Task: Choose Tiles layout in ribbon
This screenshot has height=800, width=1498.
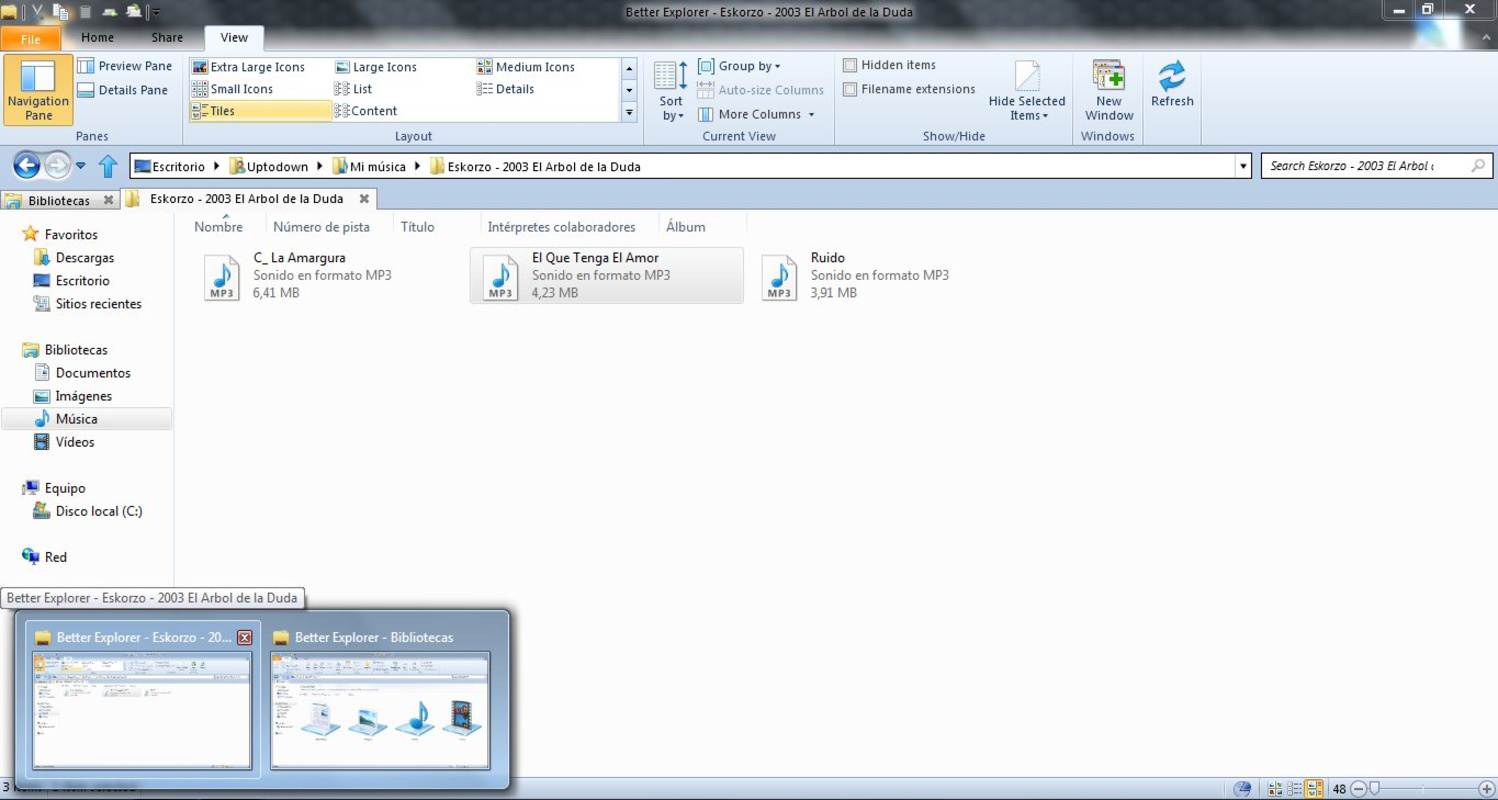Action: click(x=260, y=111)
